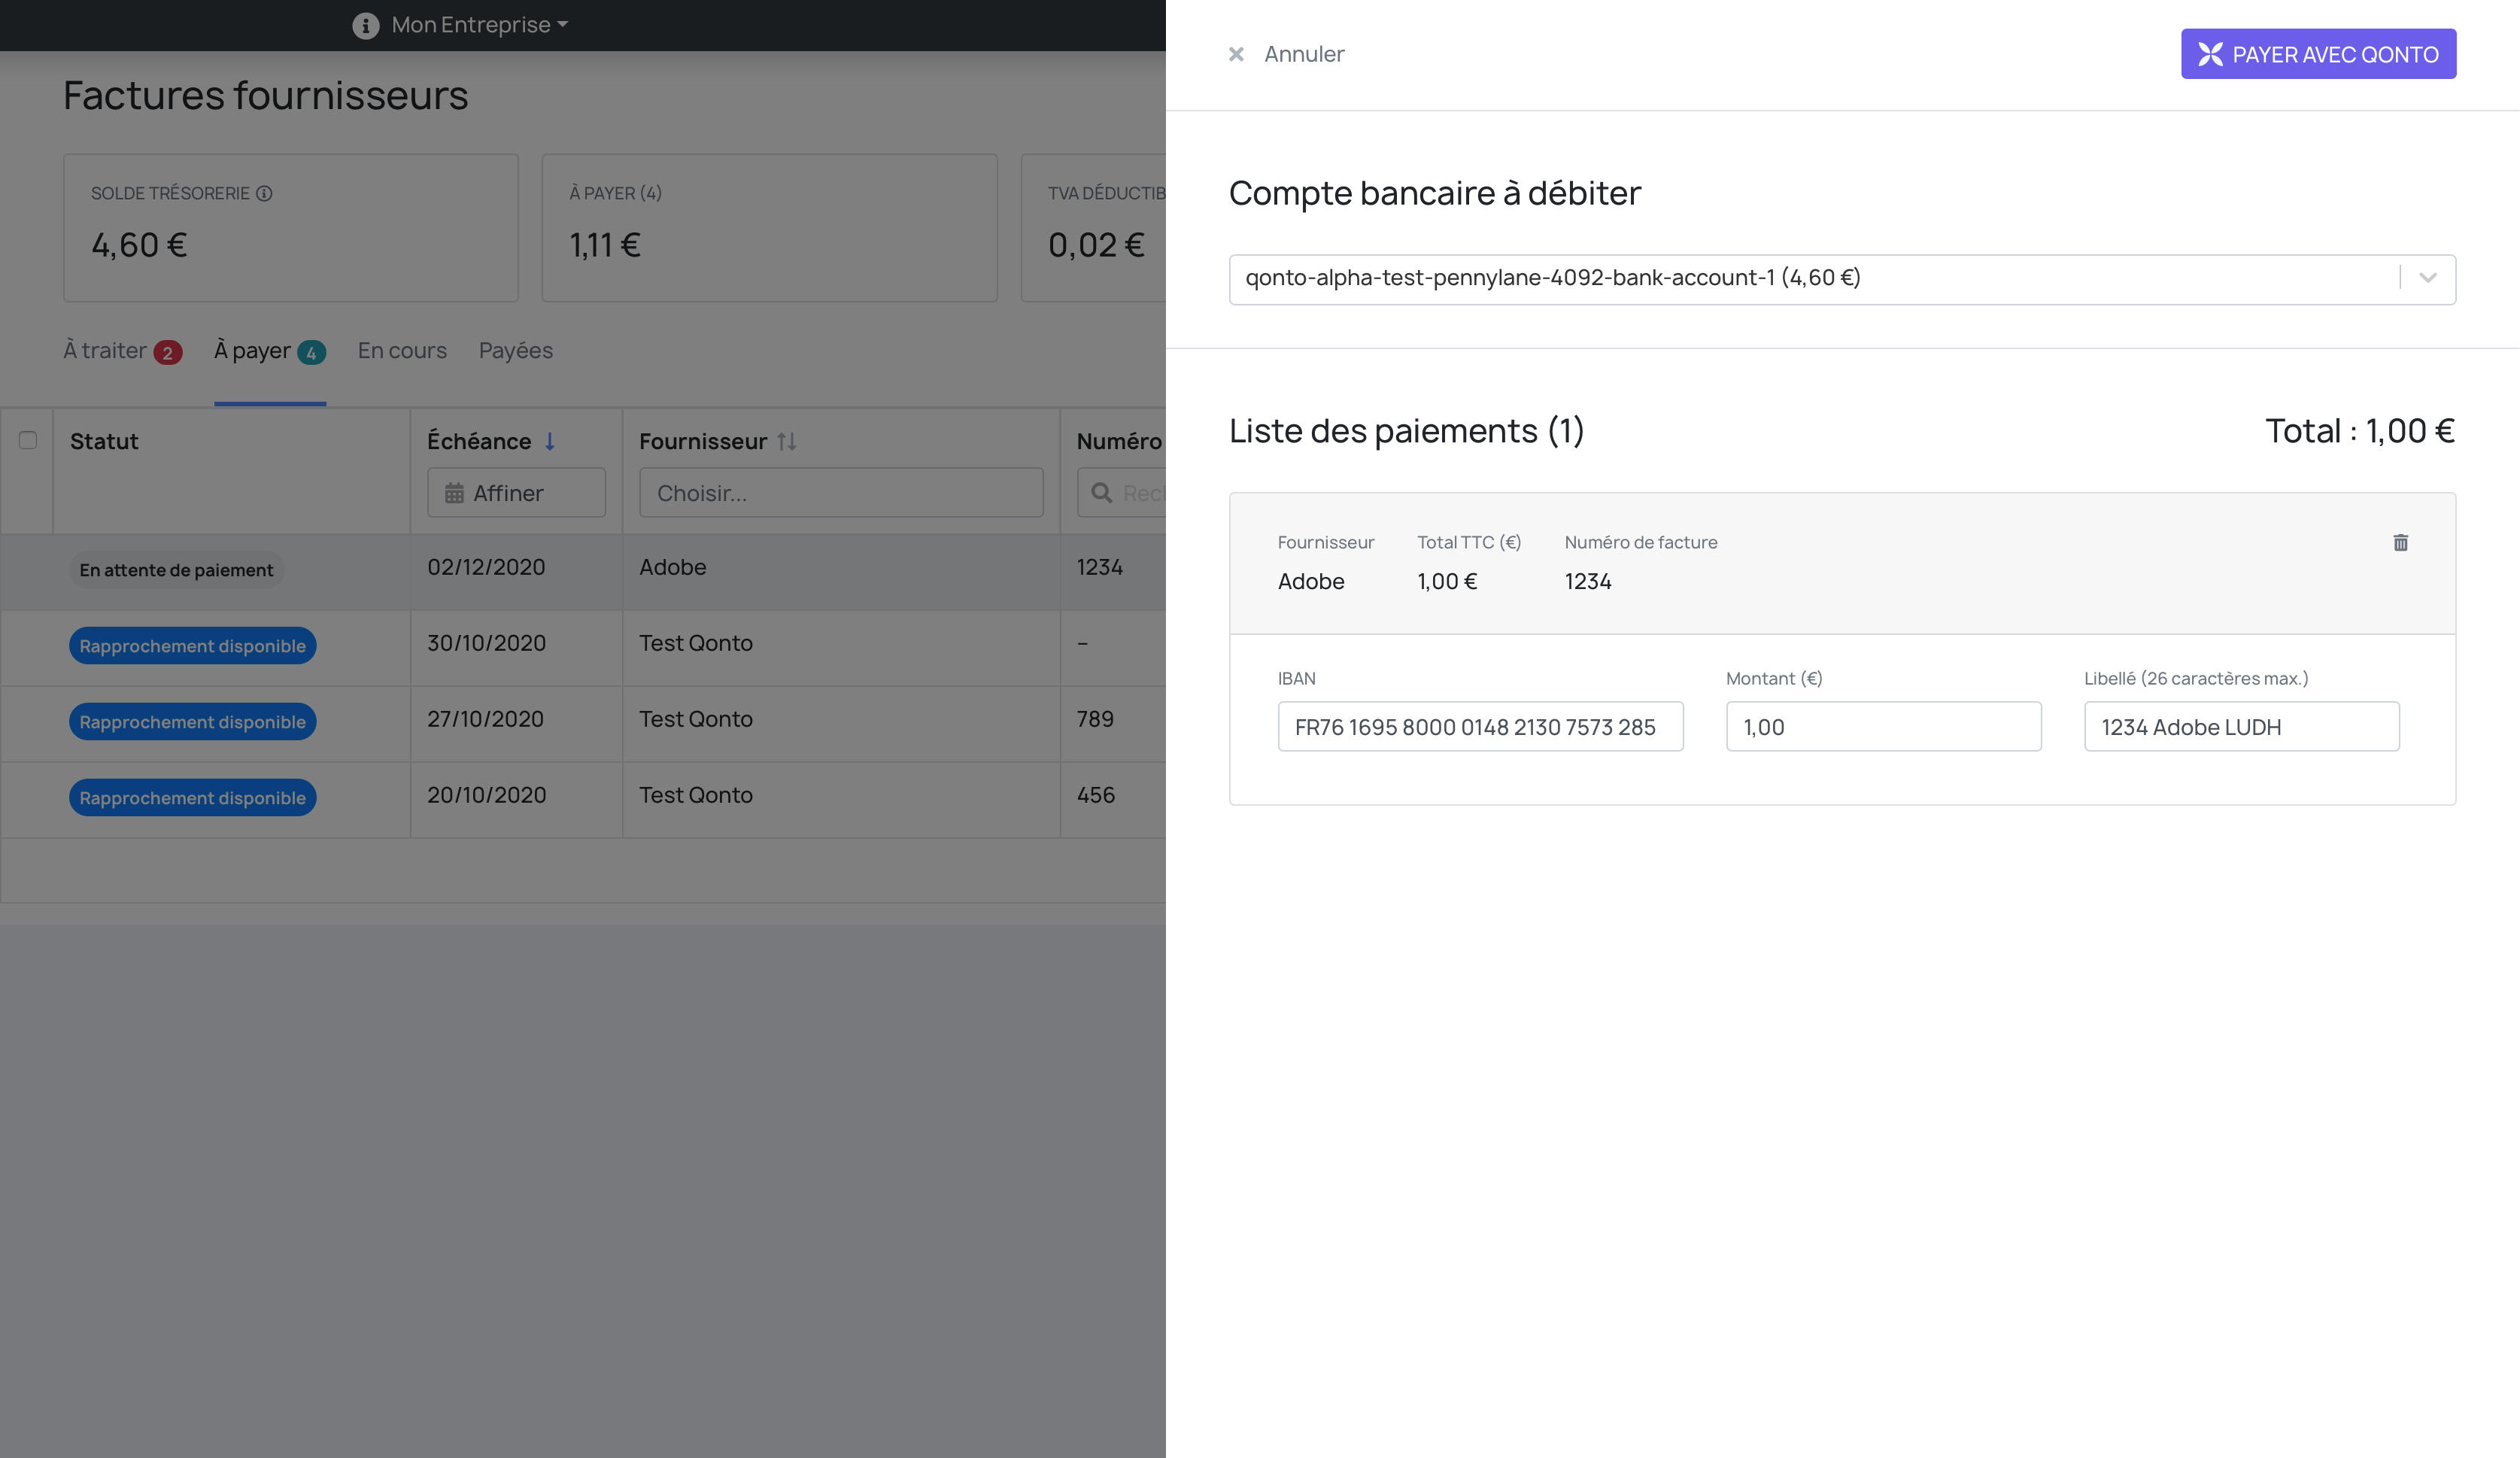Click the Payer avec Qonto button
The height and width of the screenshot is (1458, 2520).
[x=2318, y=54]
